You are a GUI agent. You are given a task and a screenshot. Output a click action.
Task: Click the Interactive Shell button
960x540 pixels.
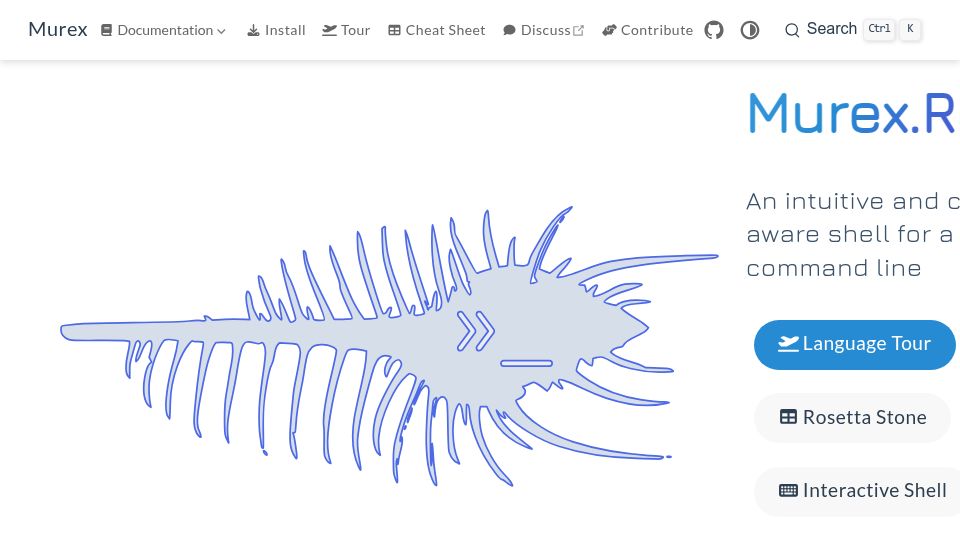[x=858, y=491]
